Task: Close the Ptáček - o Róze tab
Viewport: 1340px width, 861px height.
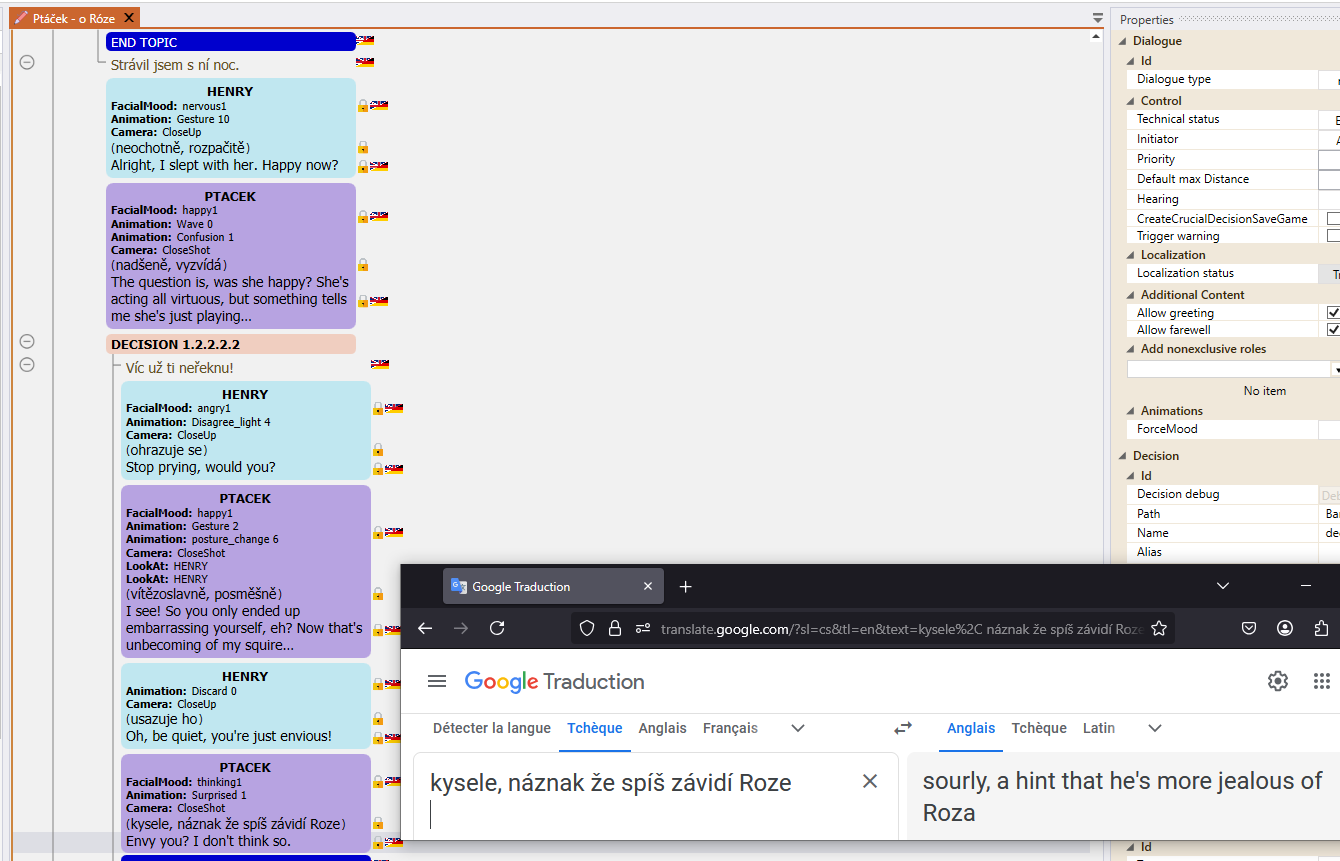Action: click(128, 18)
